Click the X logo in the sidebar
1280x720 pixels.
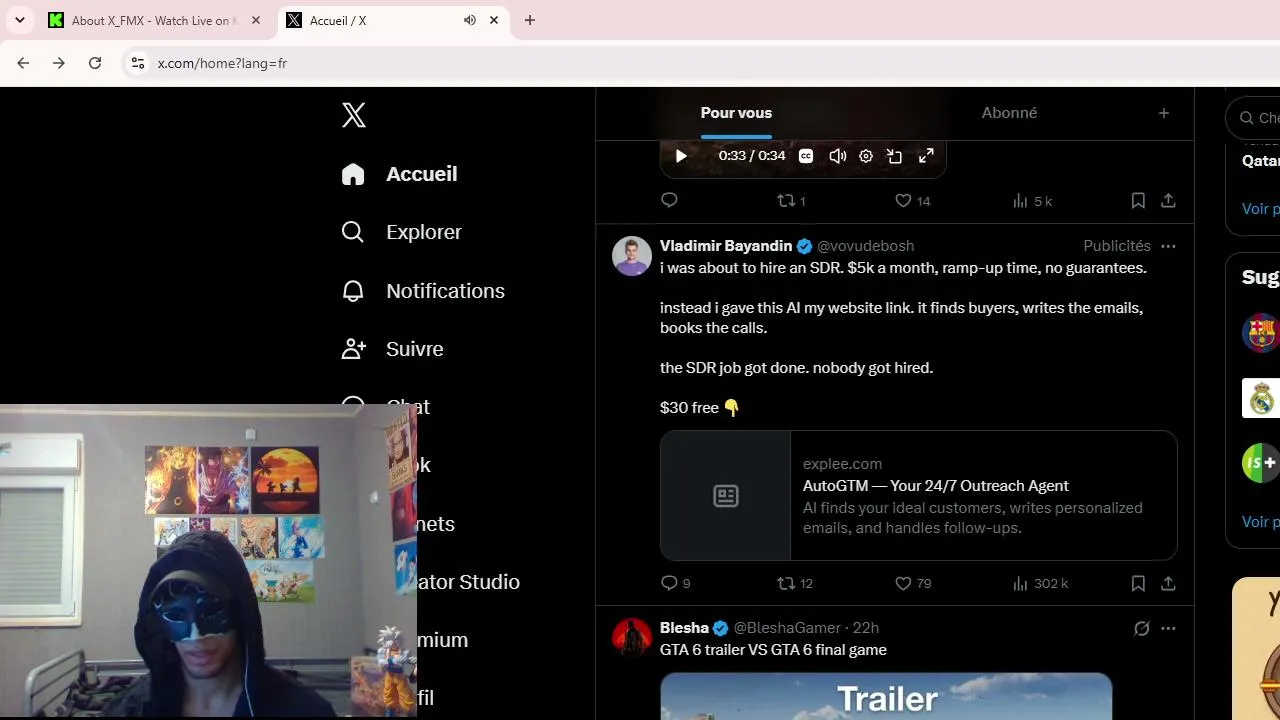(x=353, y=115)
